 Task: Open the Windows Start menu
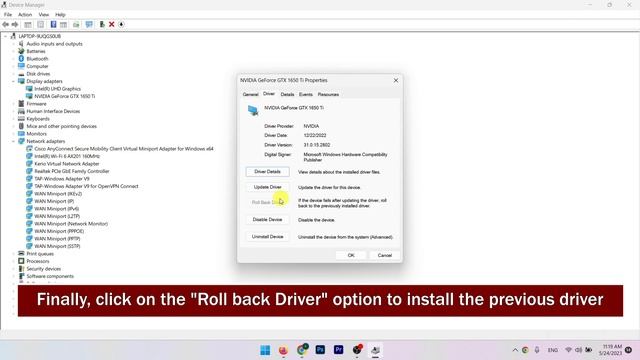pyautogui.click(x=265, y=350)
